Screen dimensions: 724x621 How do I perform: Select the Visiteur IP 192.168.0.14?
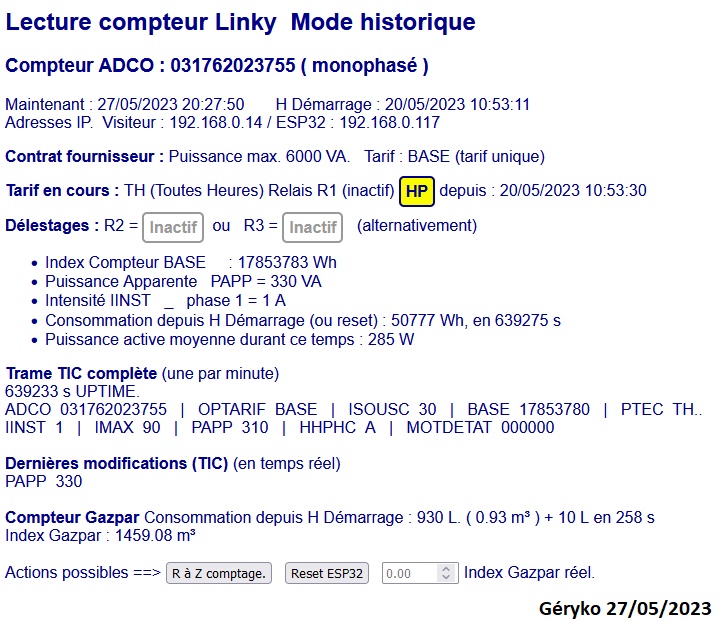click(x=216, y=122)
